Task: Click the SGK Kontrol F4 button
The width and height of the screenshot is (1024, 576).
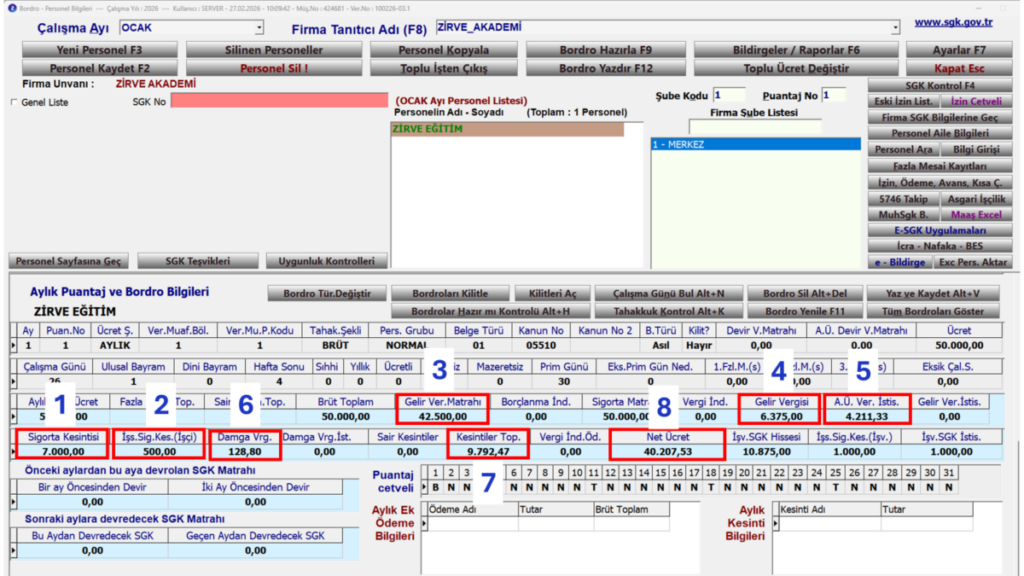Action: click(939, 86)
